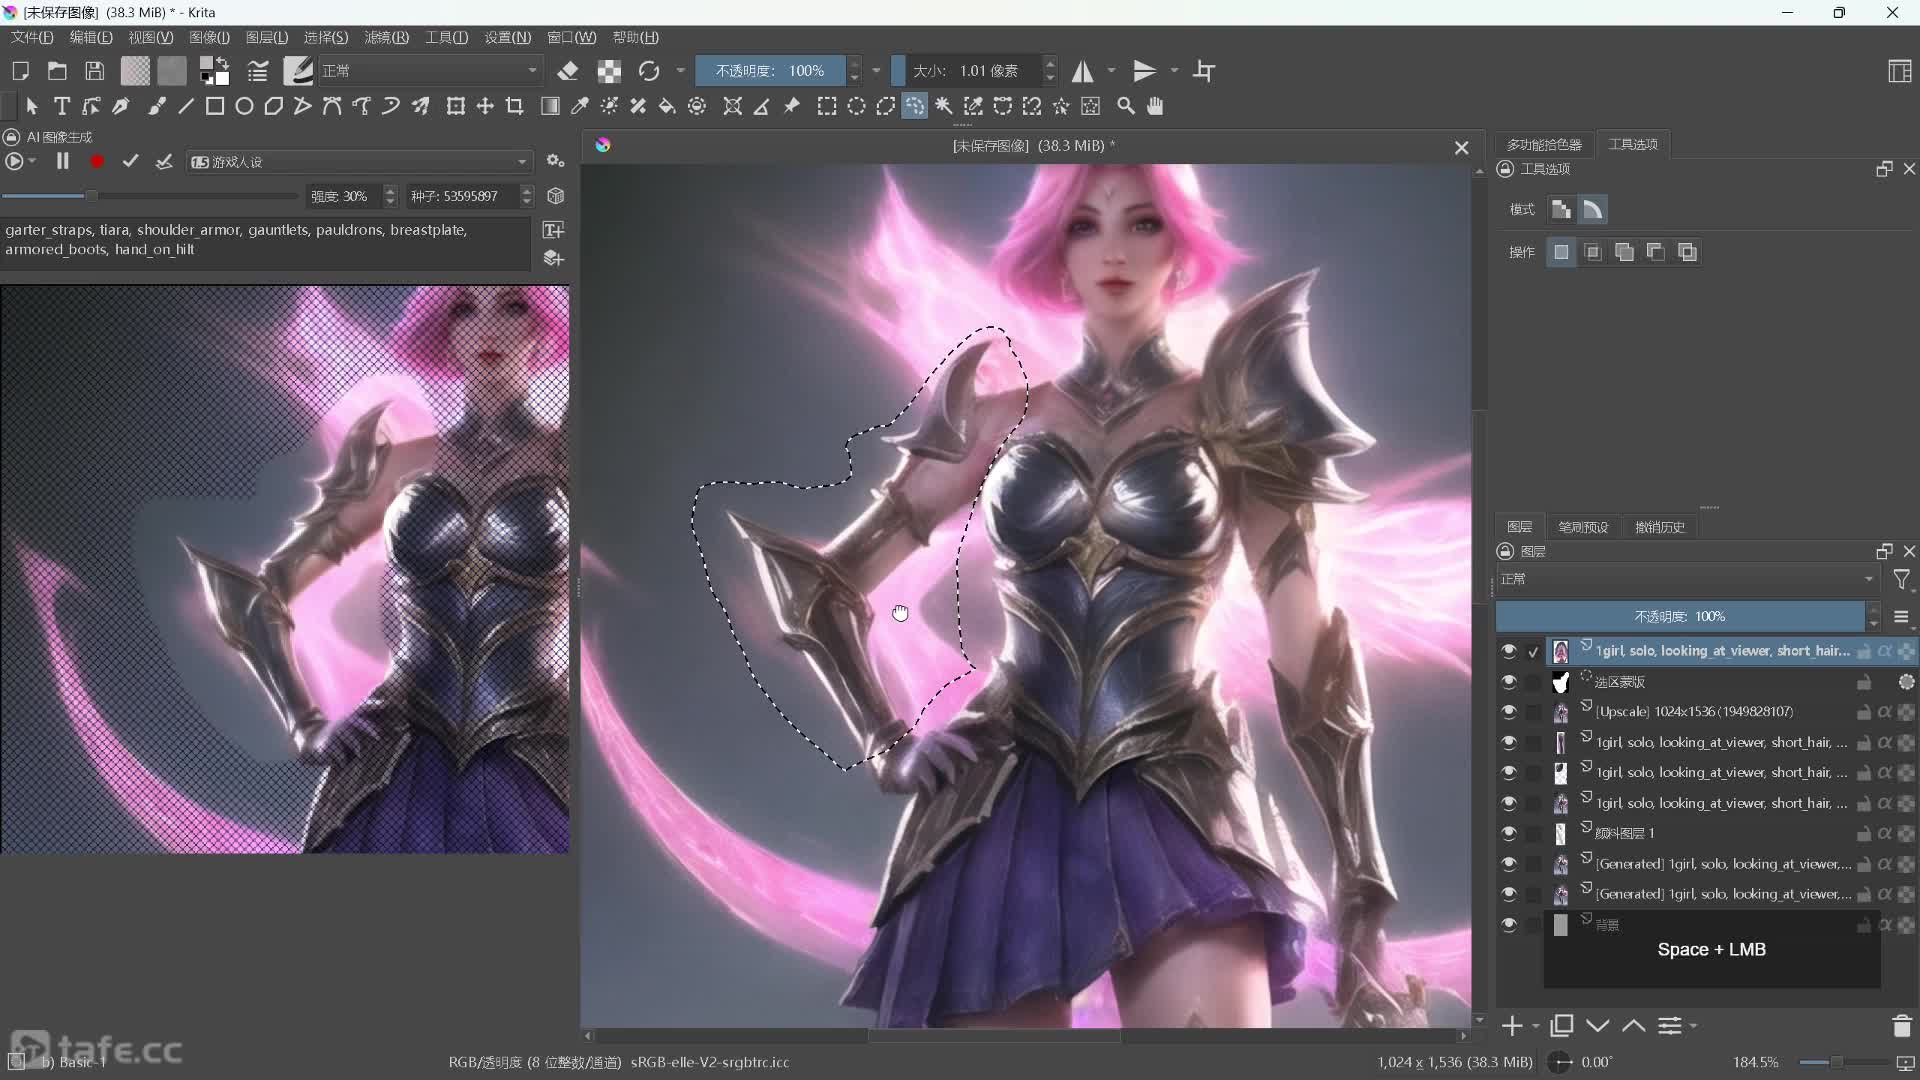
Task: Switch to the 笔刷预设 tab
Action: pos(1583,527)
